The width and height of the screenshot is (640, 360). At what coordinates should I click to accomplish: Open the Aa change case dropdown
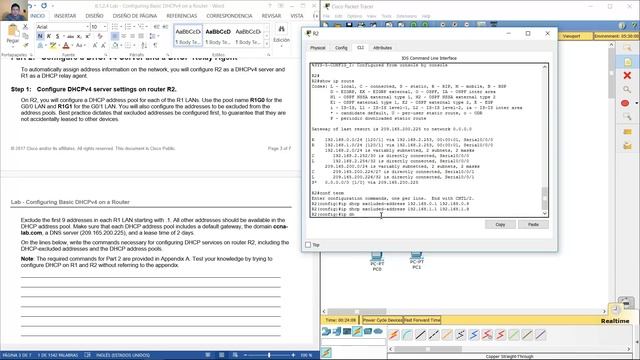click(80, 45)
